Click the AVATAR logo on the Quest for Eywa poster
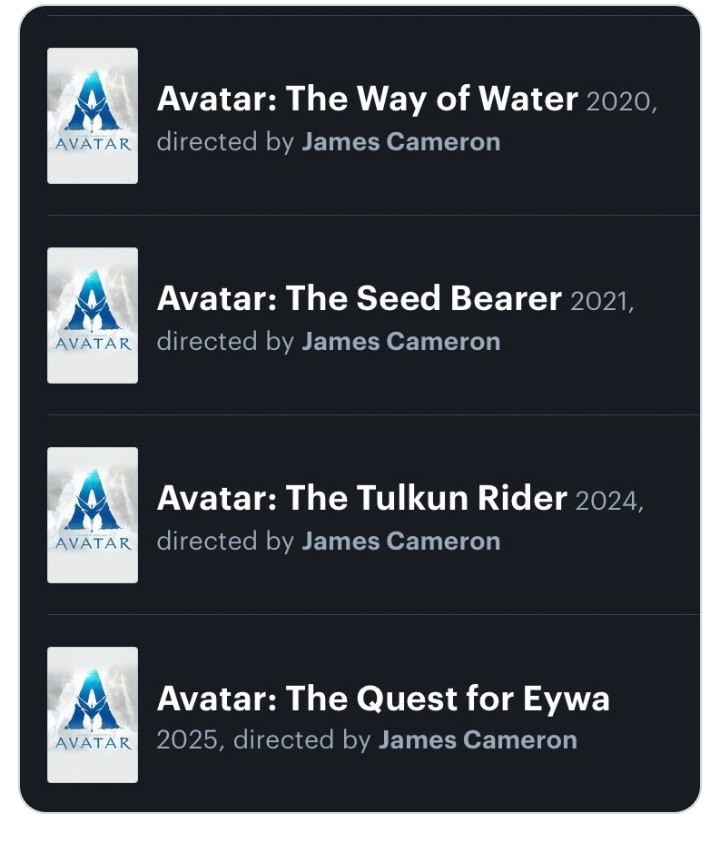Screen dimensions: 706x843 pyautogui.click(x=91, y=742)
